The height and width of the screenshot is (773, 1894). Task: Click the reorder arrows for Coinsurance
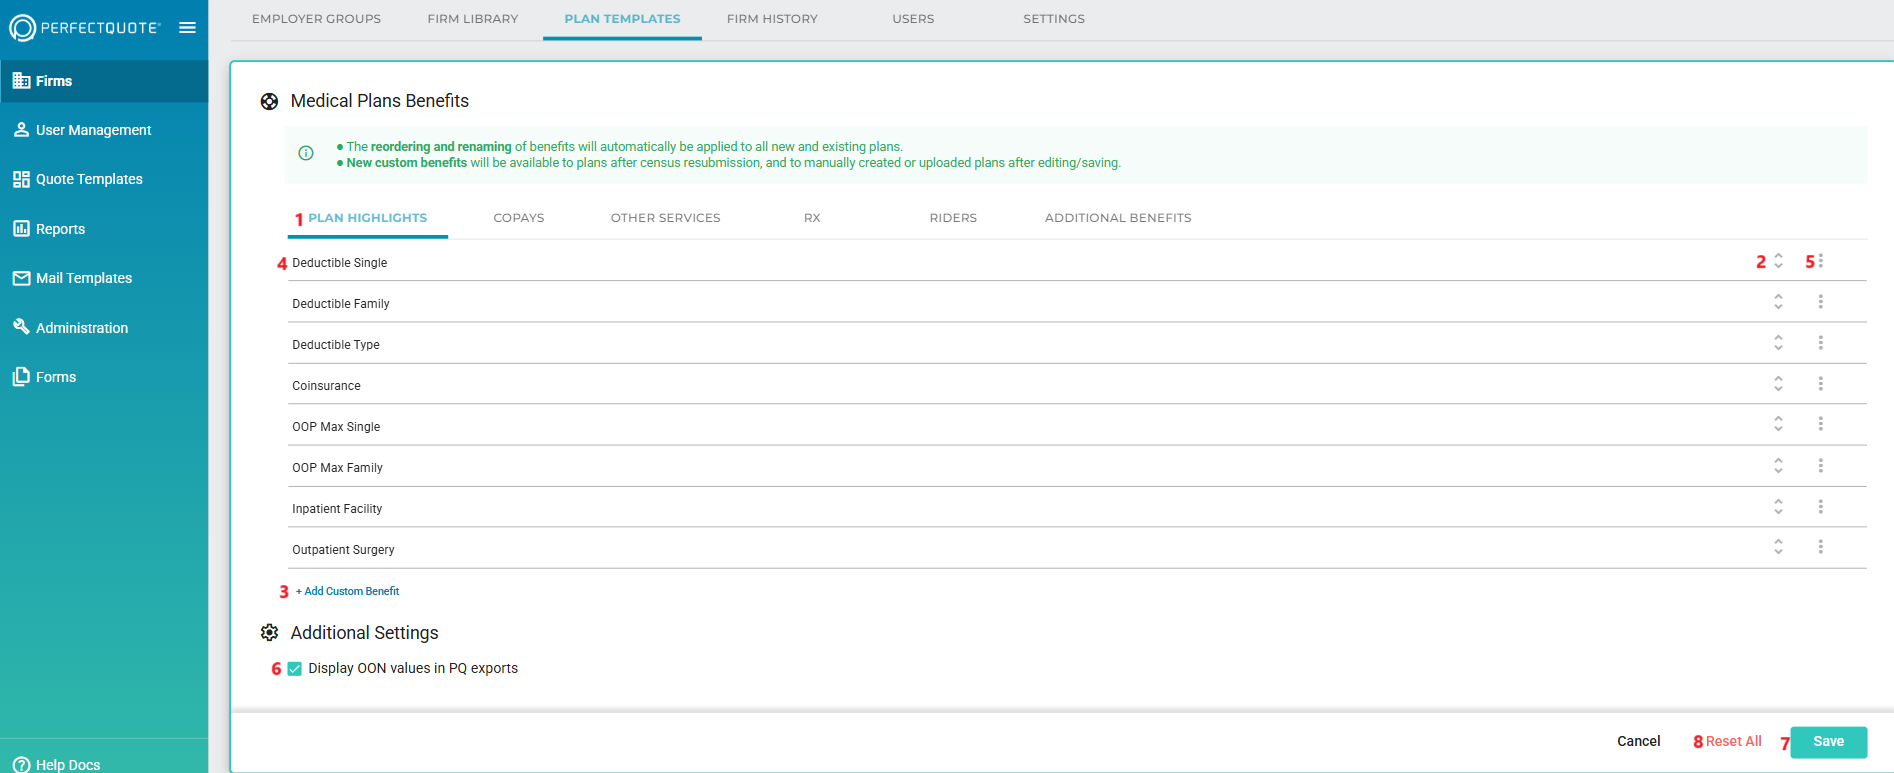click(x=1778, y=384)
